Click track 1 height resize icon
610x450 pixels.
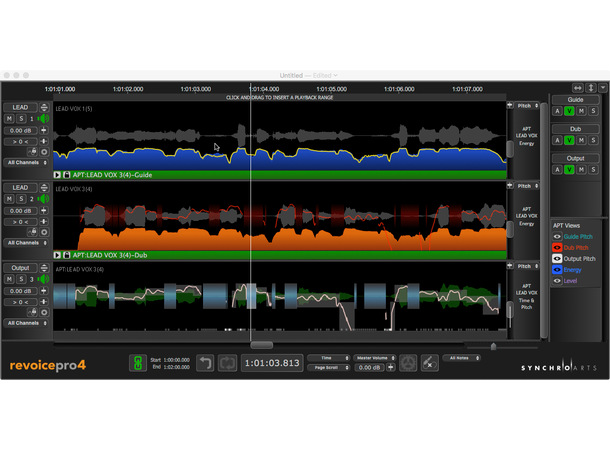pos(44,107)
